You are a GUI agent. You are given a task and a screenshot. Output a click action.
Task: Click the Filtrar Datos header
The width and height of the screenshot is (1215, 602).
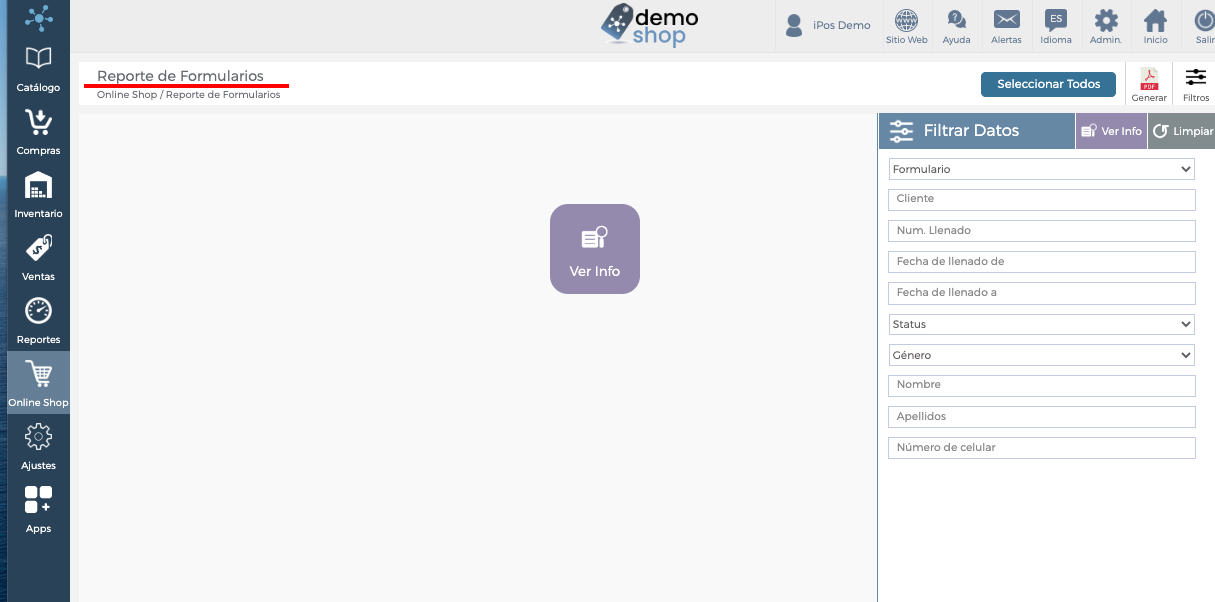[x=977, y=131]
